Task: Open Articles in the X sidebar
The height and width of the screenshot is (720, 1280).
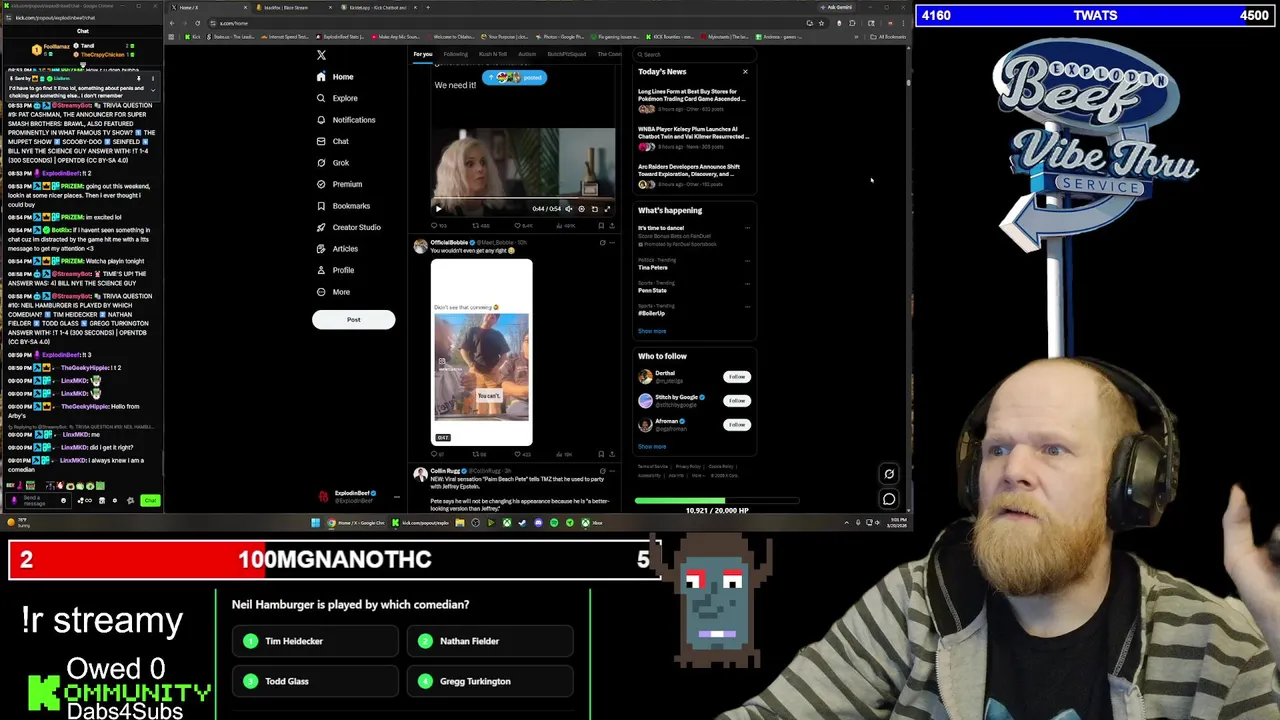Action: click(x=336, y=249)
